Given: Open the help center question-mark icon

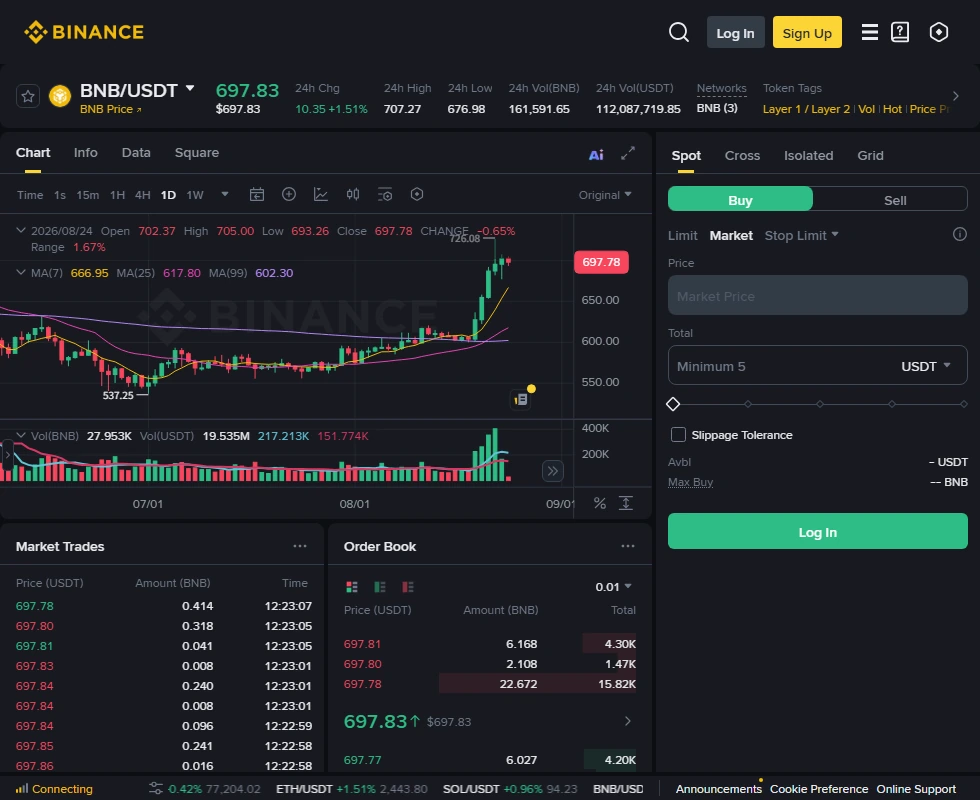Looking at the screenshot, I should [x=899, y=32].
